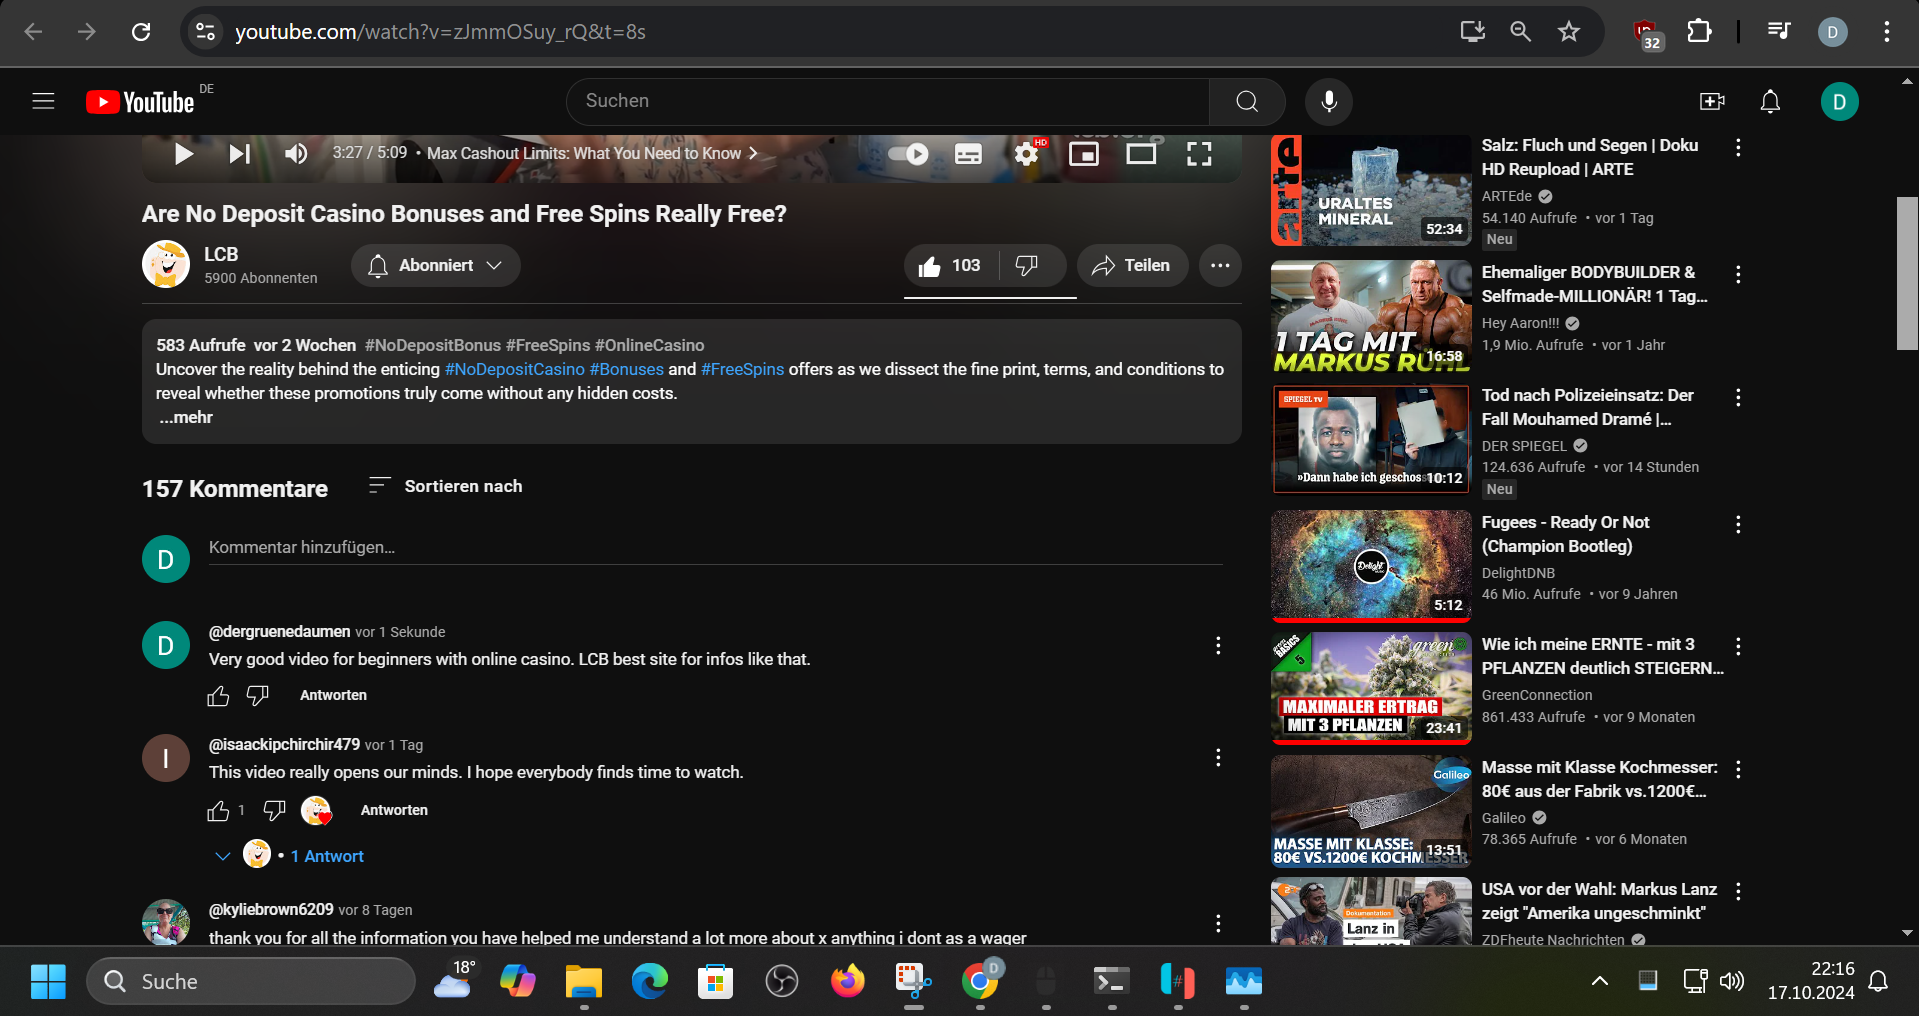This screenshot has width=1919, height=1016.
Task: Click the Teilen share button
Action: 1132,266
